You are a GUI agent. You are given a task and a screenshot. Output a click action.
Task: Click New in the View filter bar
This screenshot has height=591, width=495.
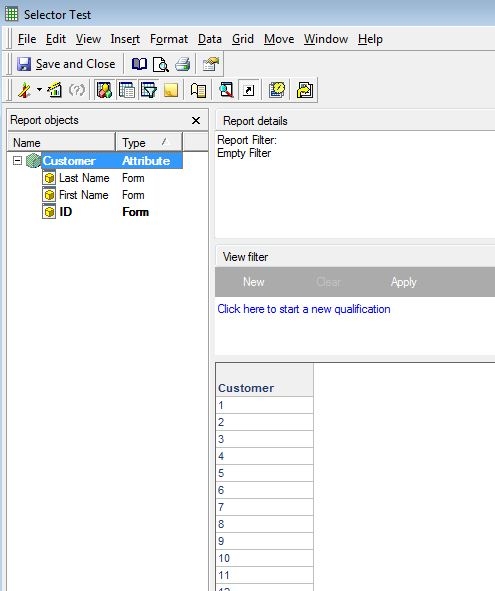point(253,282)
